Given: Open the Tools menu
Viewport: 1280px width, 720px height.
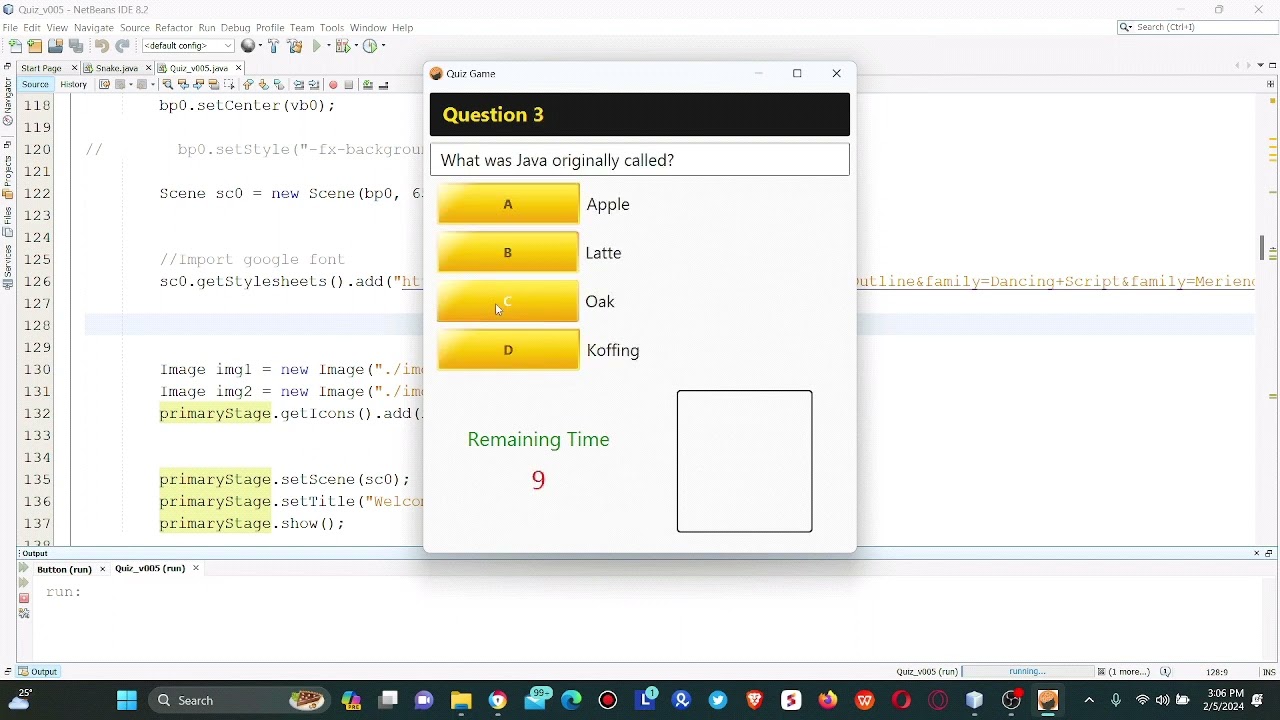Looking at the screenshot, I should point(332,28).
